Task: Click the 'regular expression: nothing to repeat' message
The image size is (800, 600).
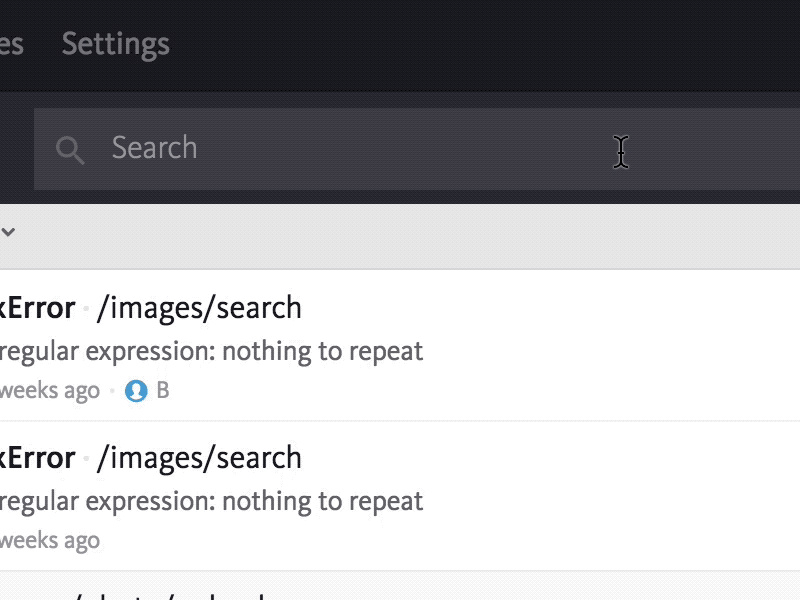Action: tap(212, 351)
